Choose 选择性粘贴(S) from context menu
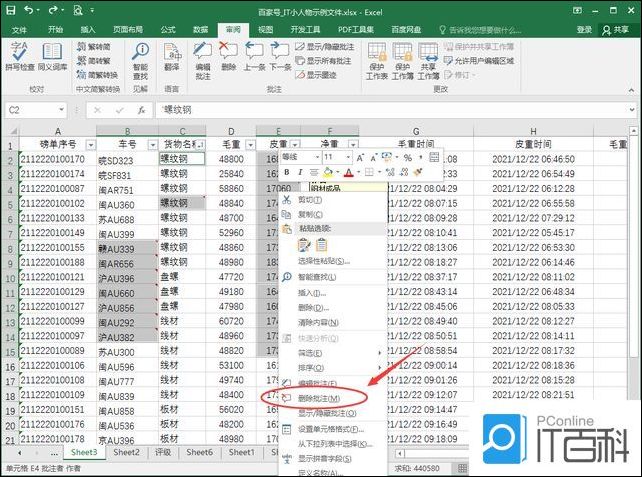642x477 pixels. pyautogui.click(x=332, y=261)
